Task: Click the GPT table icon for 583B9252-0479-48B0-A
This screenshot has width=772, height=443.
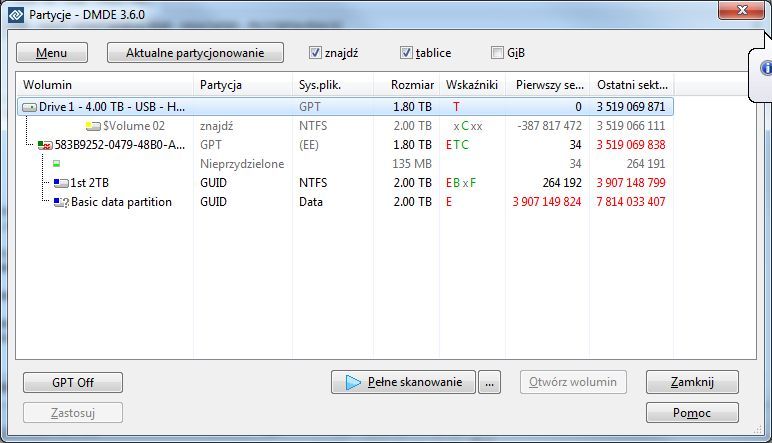Action: pyautogui.click(x=45, y=145)
